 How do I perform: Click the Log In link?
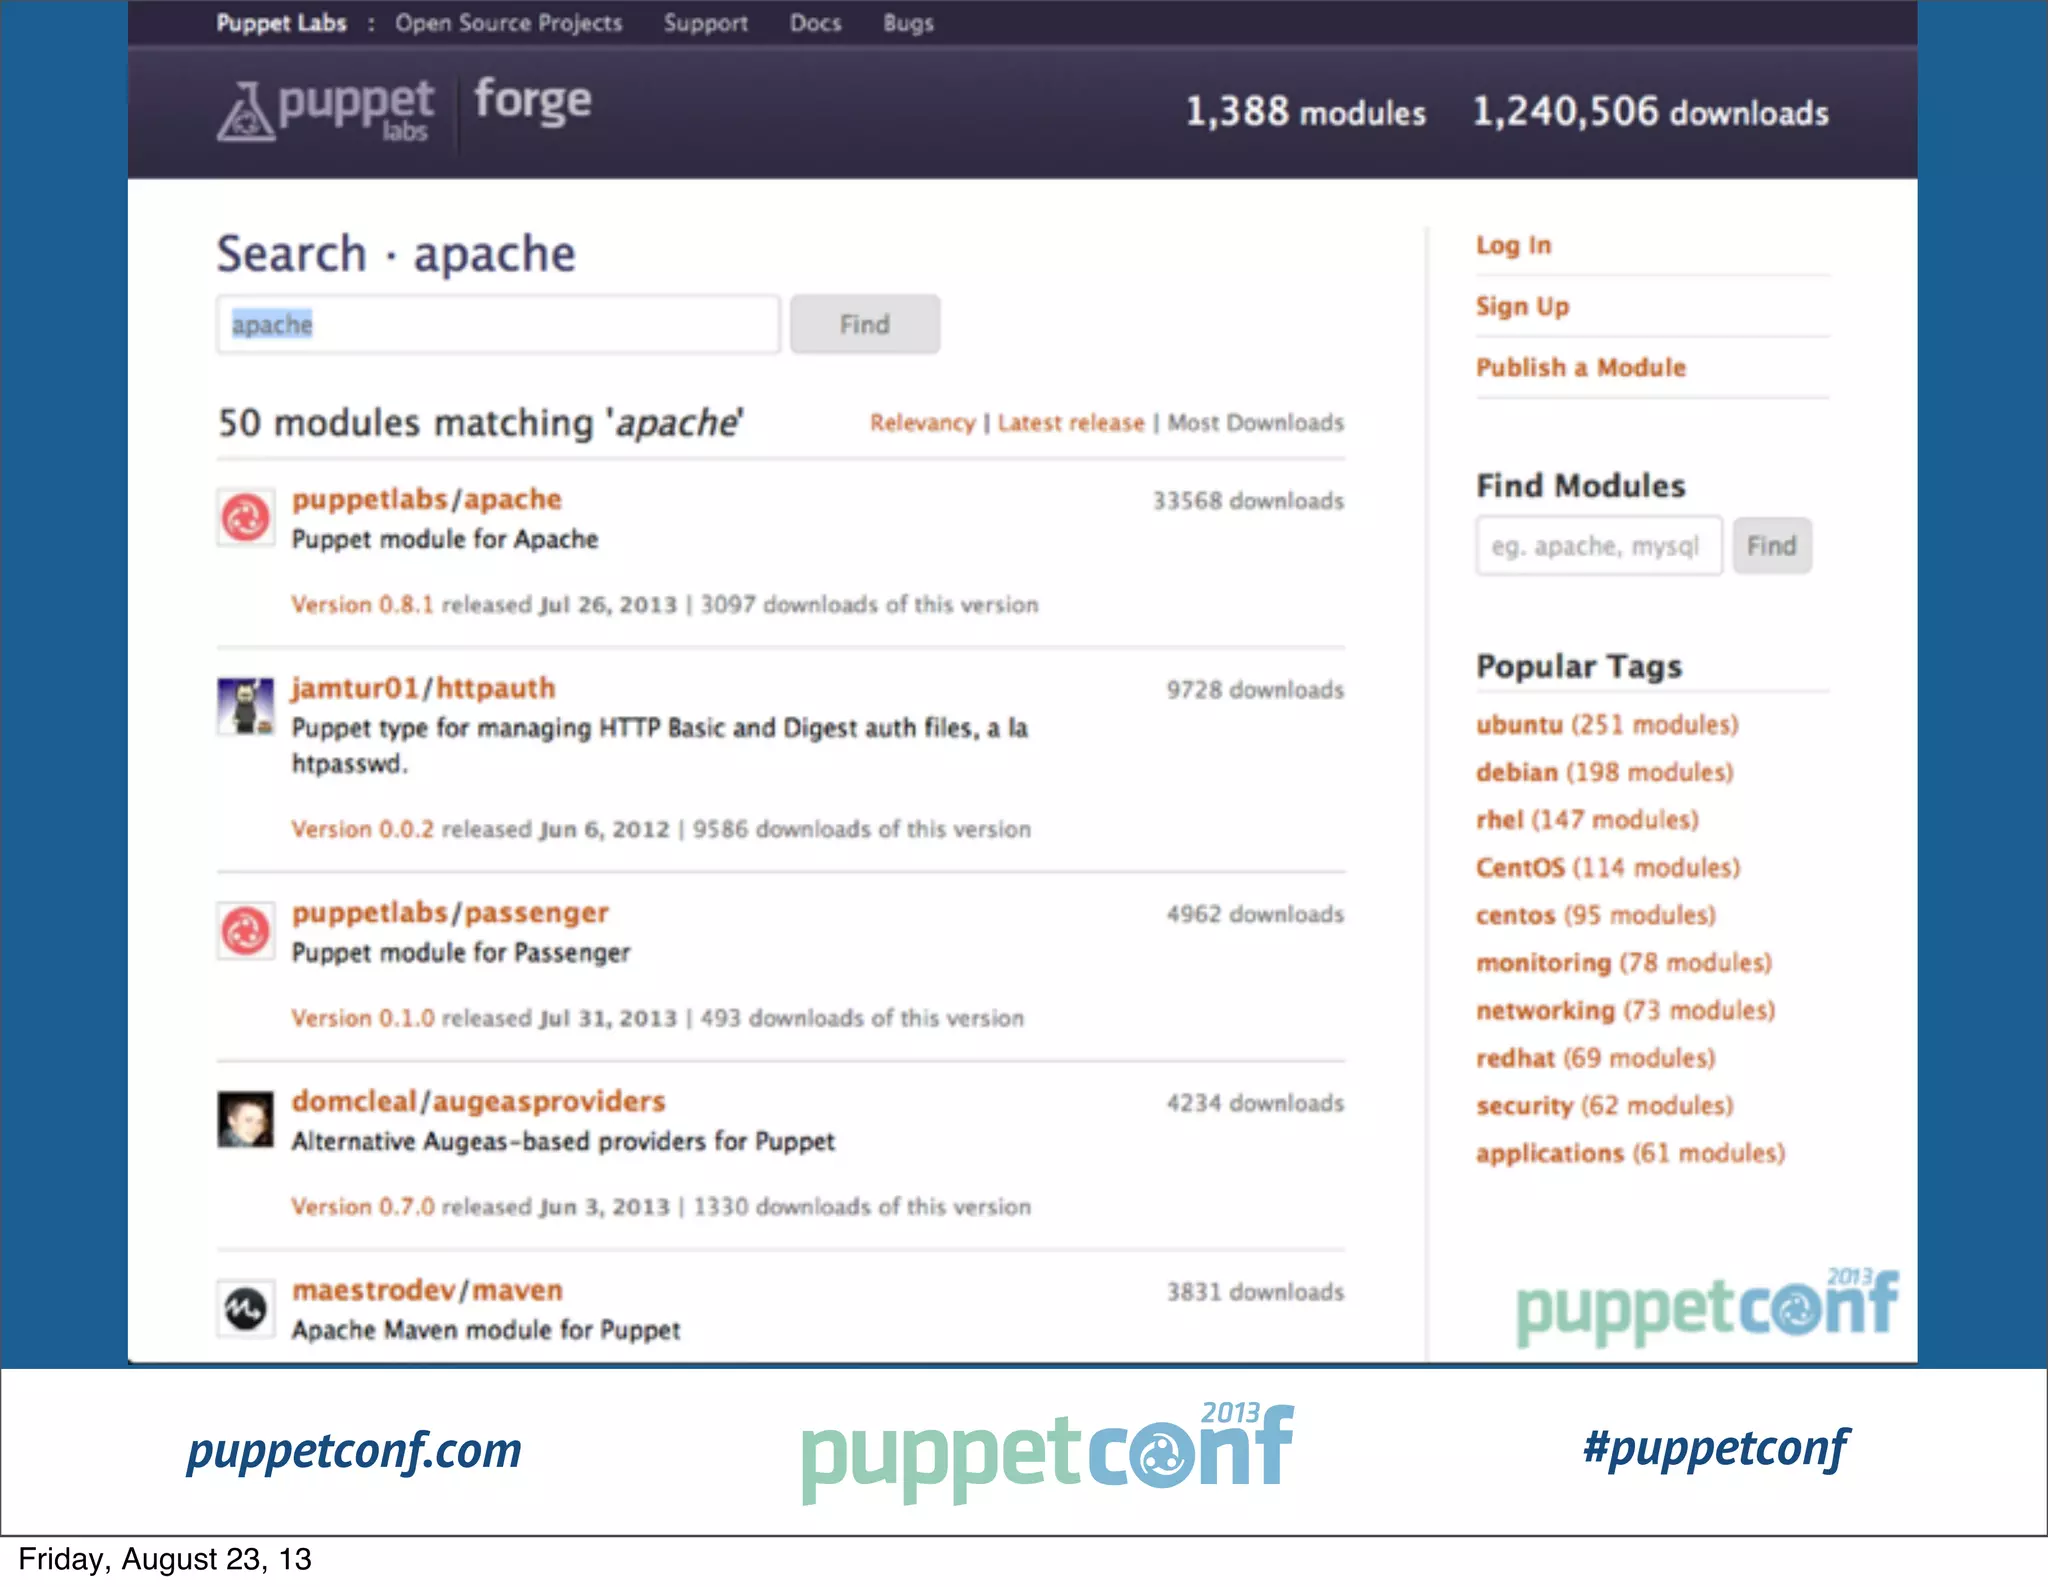1513,245
